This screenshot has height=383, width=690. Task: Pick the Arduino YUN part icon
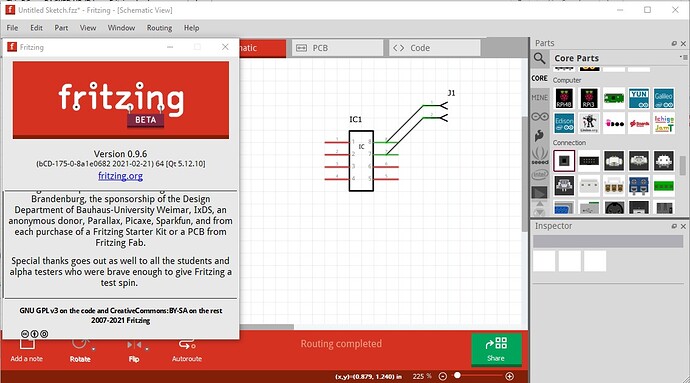pyautogui.click(x=639, y=98)
